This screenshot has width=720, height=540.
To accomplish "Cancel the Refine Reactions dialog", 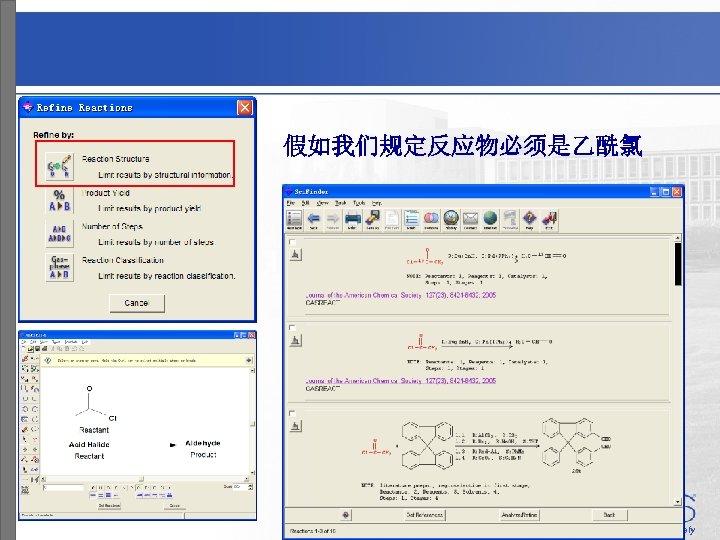I will pos(137,303).
